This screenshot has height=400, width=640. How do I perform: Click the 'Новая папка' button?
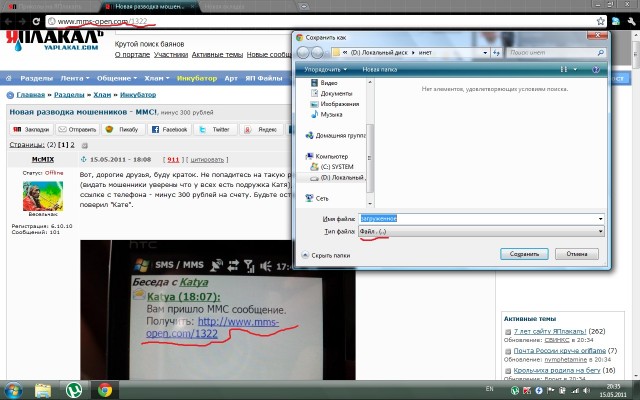(380, 69)
